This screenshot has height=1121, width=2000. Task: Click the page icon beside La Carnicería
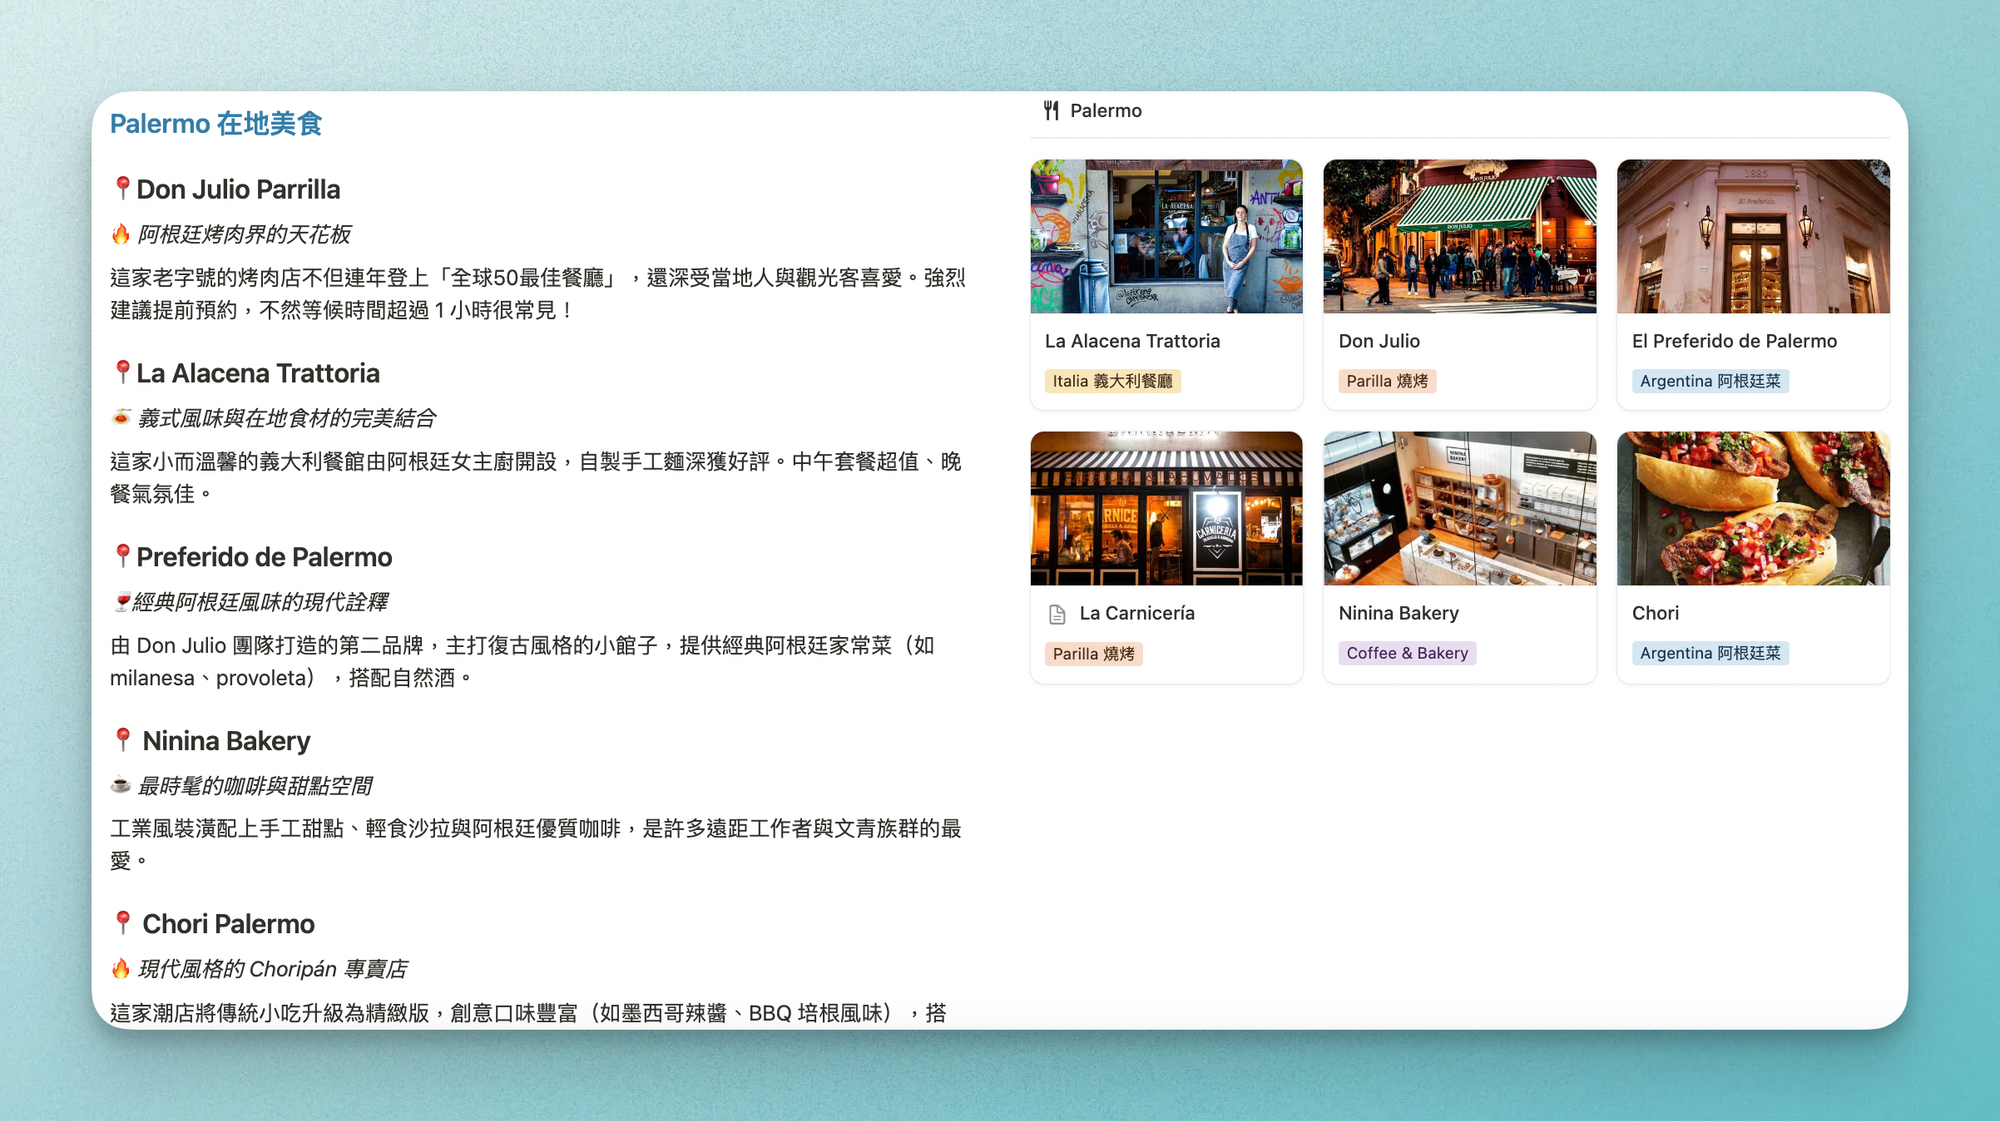[x=1057, y=614]
